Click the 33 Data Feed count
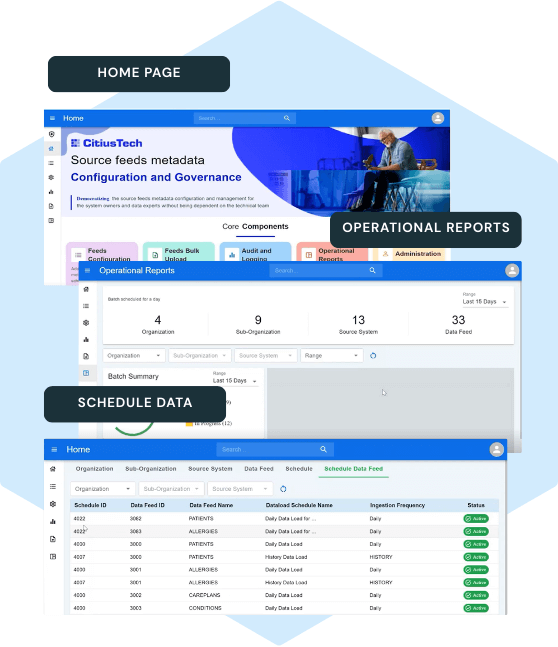The width and height of the screenshot is (558, 647). [x=458, y=320]
